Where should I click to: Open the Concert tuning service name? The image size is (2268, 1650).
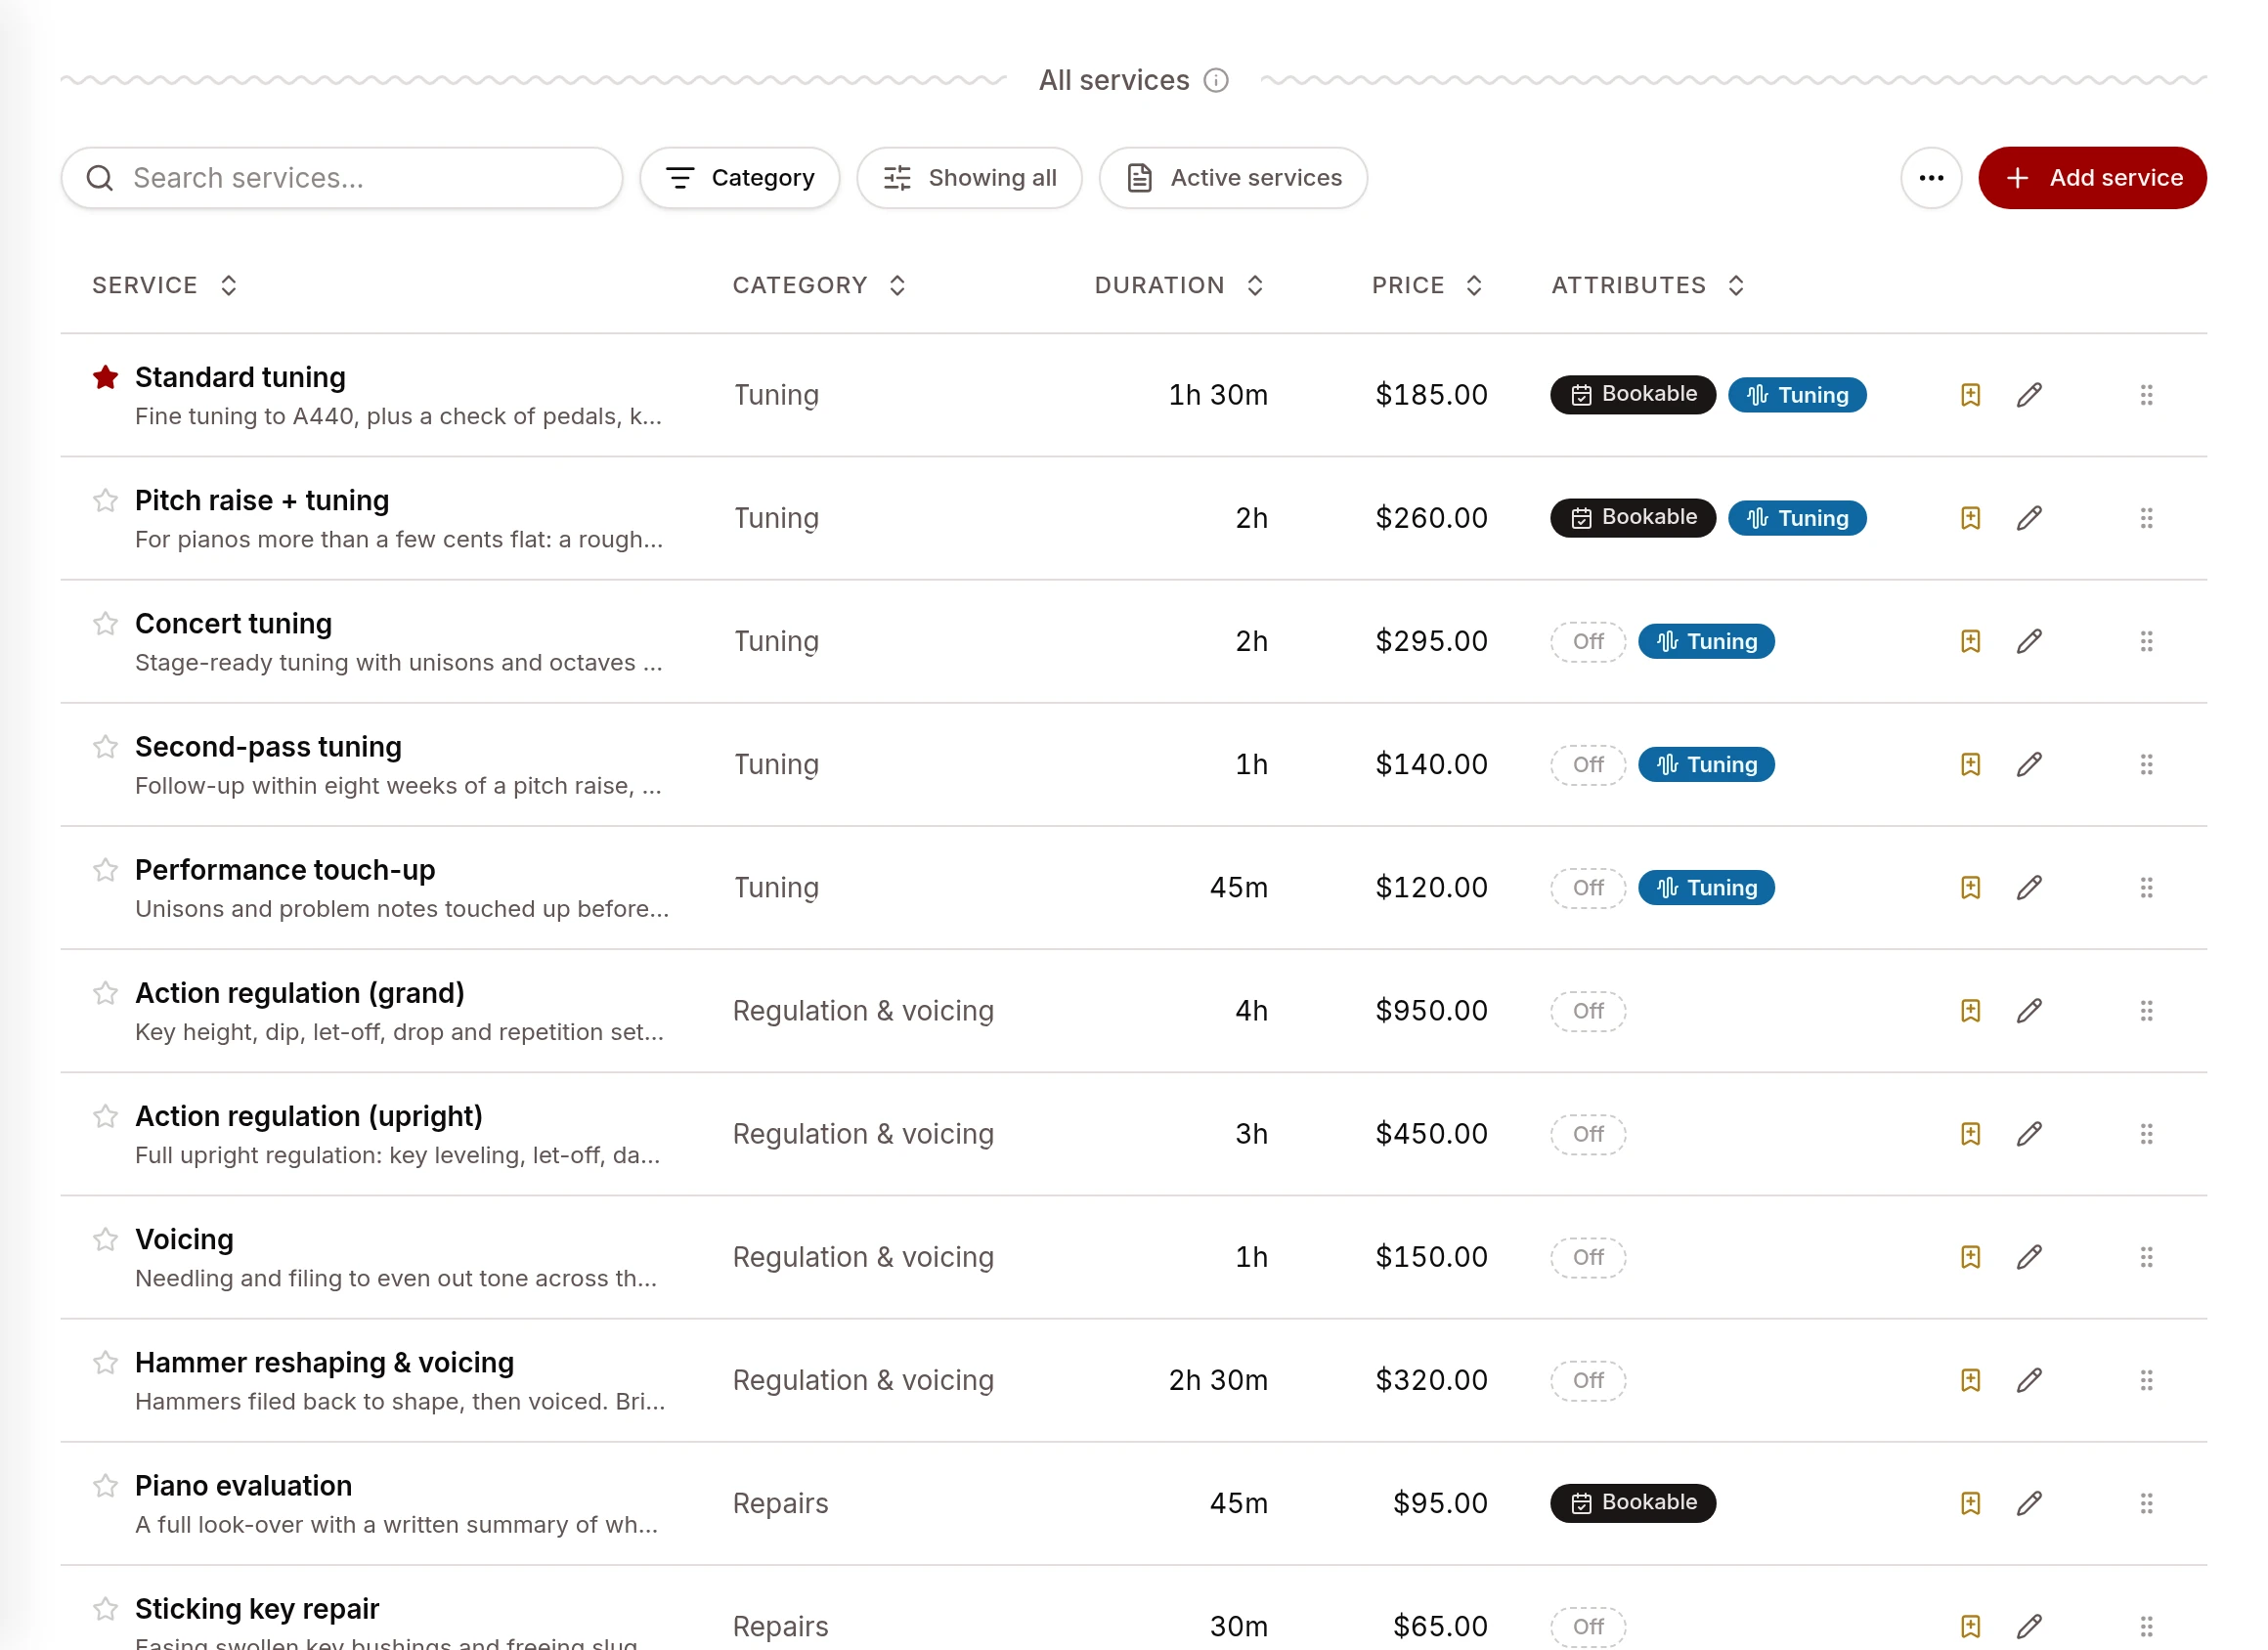pyautogui.click(x=233, y=623)
